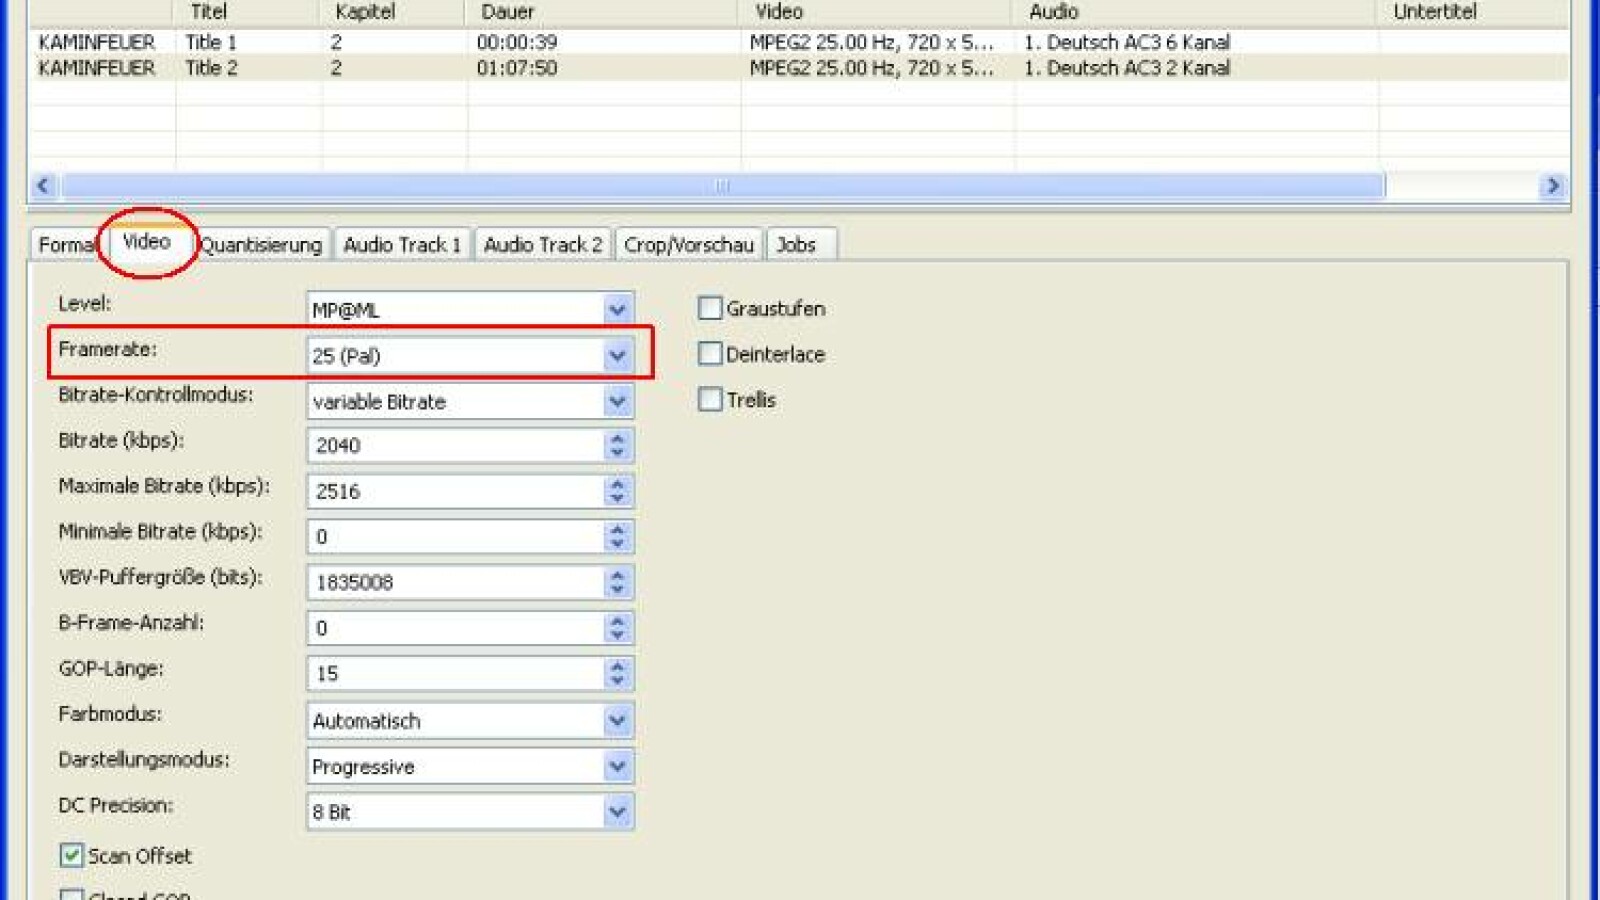1600x900 pixels.
Task: Click the GOP-Länge value field
Action: (455, 674)
